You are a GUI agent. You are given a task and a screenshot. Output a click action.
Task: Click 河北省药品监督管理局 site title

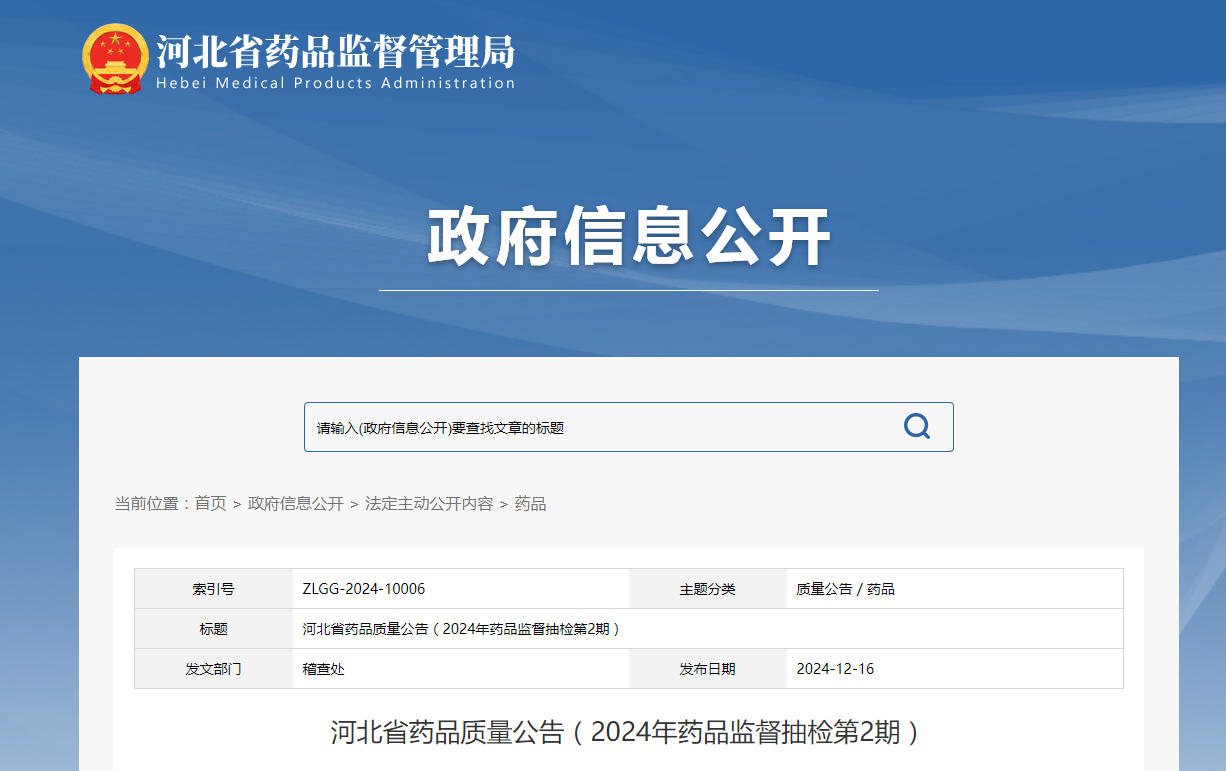pyautogui.click(x=336, y=50)
